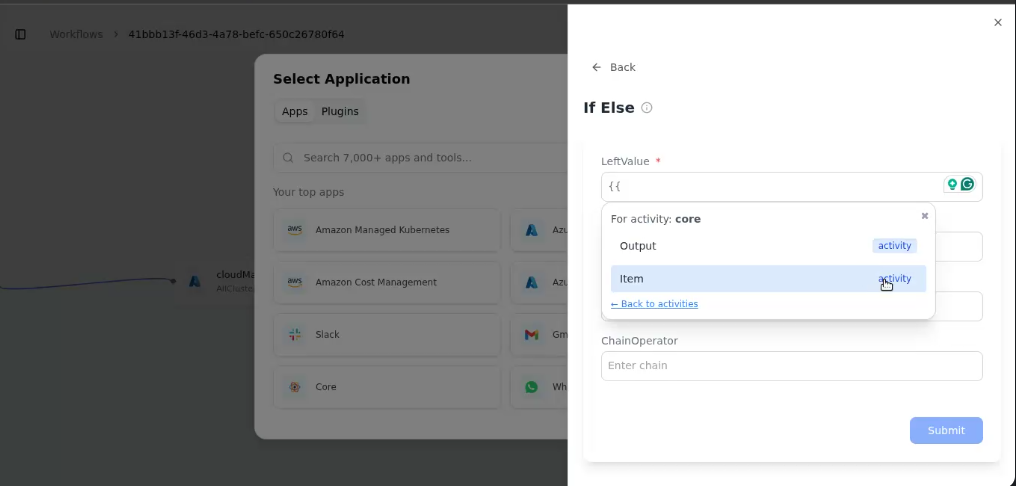Screen dimensions: 1016x486
Task: Click the Amazon Cost Management icon
Action: coord(295,283)
